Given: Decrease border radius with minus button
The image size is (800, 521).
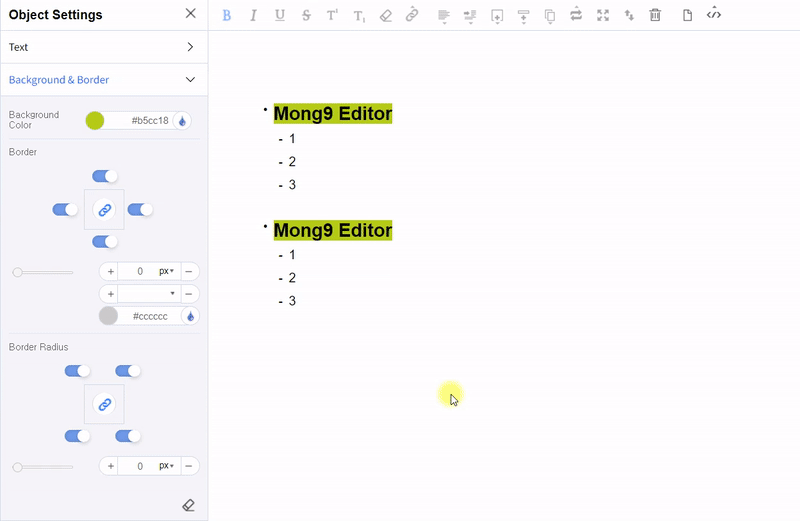Looking at the screenshot, I should pyautogui.click(x=189, y=466).
